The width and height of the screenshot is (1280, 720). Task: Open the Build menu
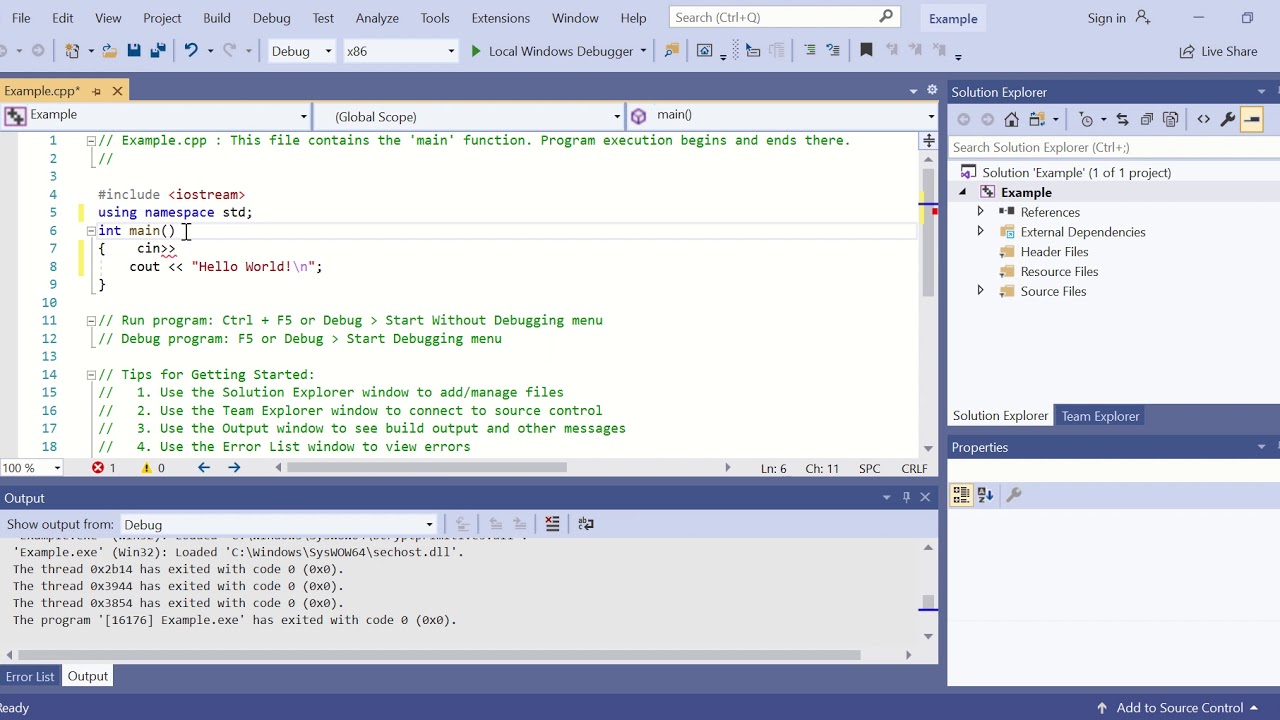(x=217, y=18)
